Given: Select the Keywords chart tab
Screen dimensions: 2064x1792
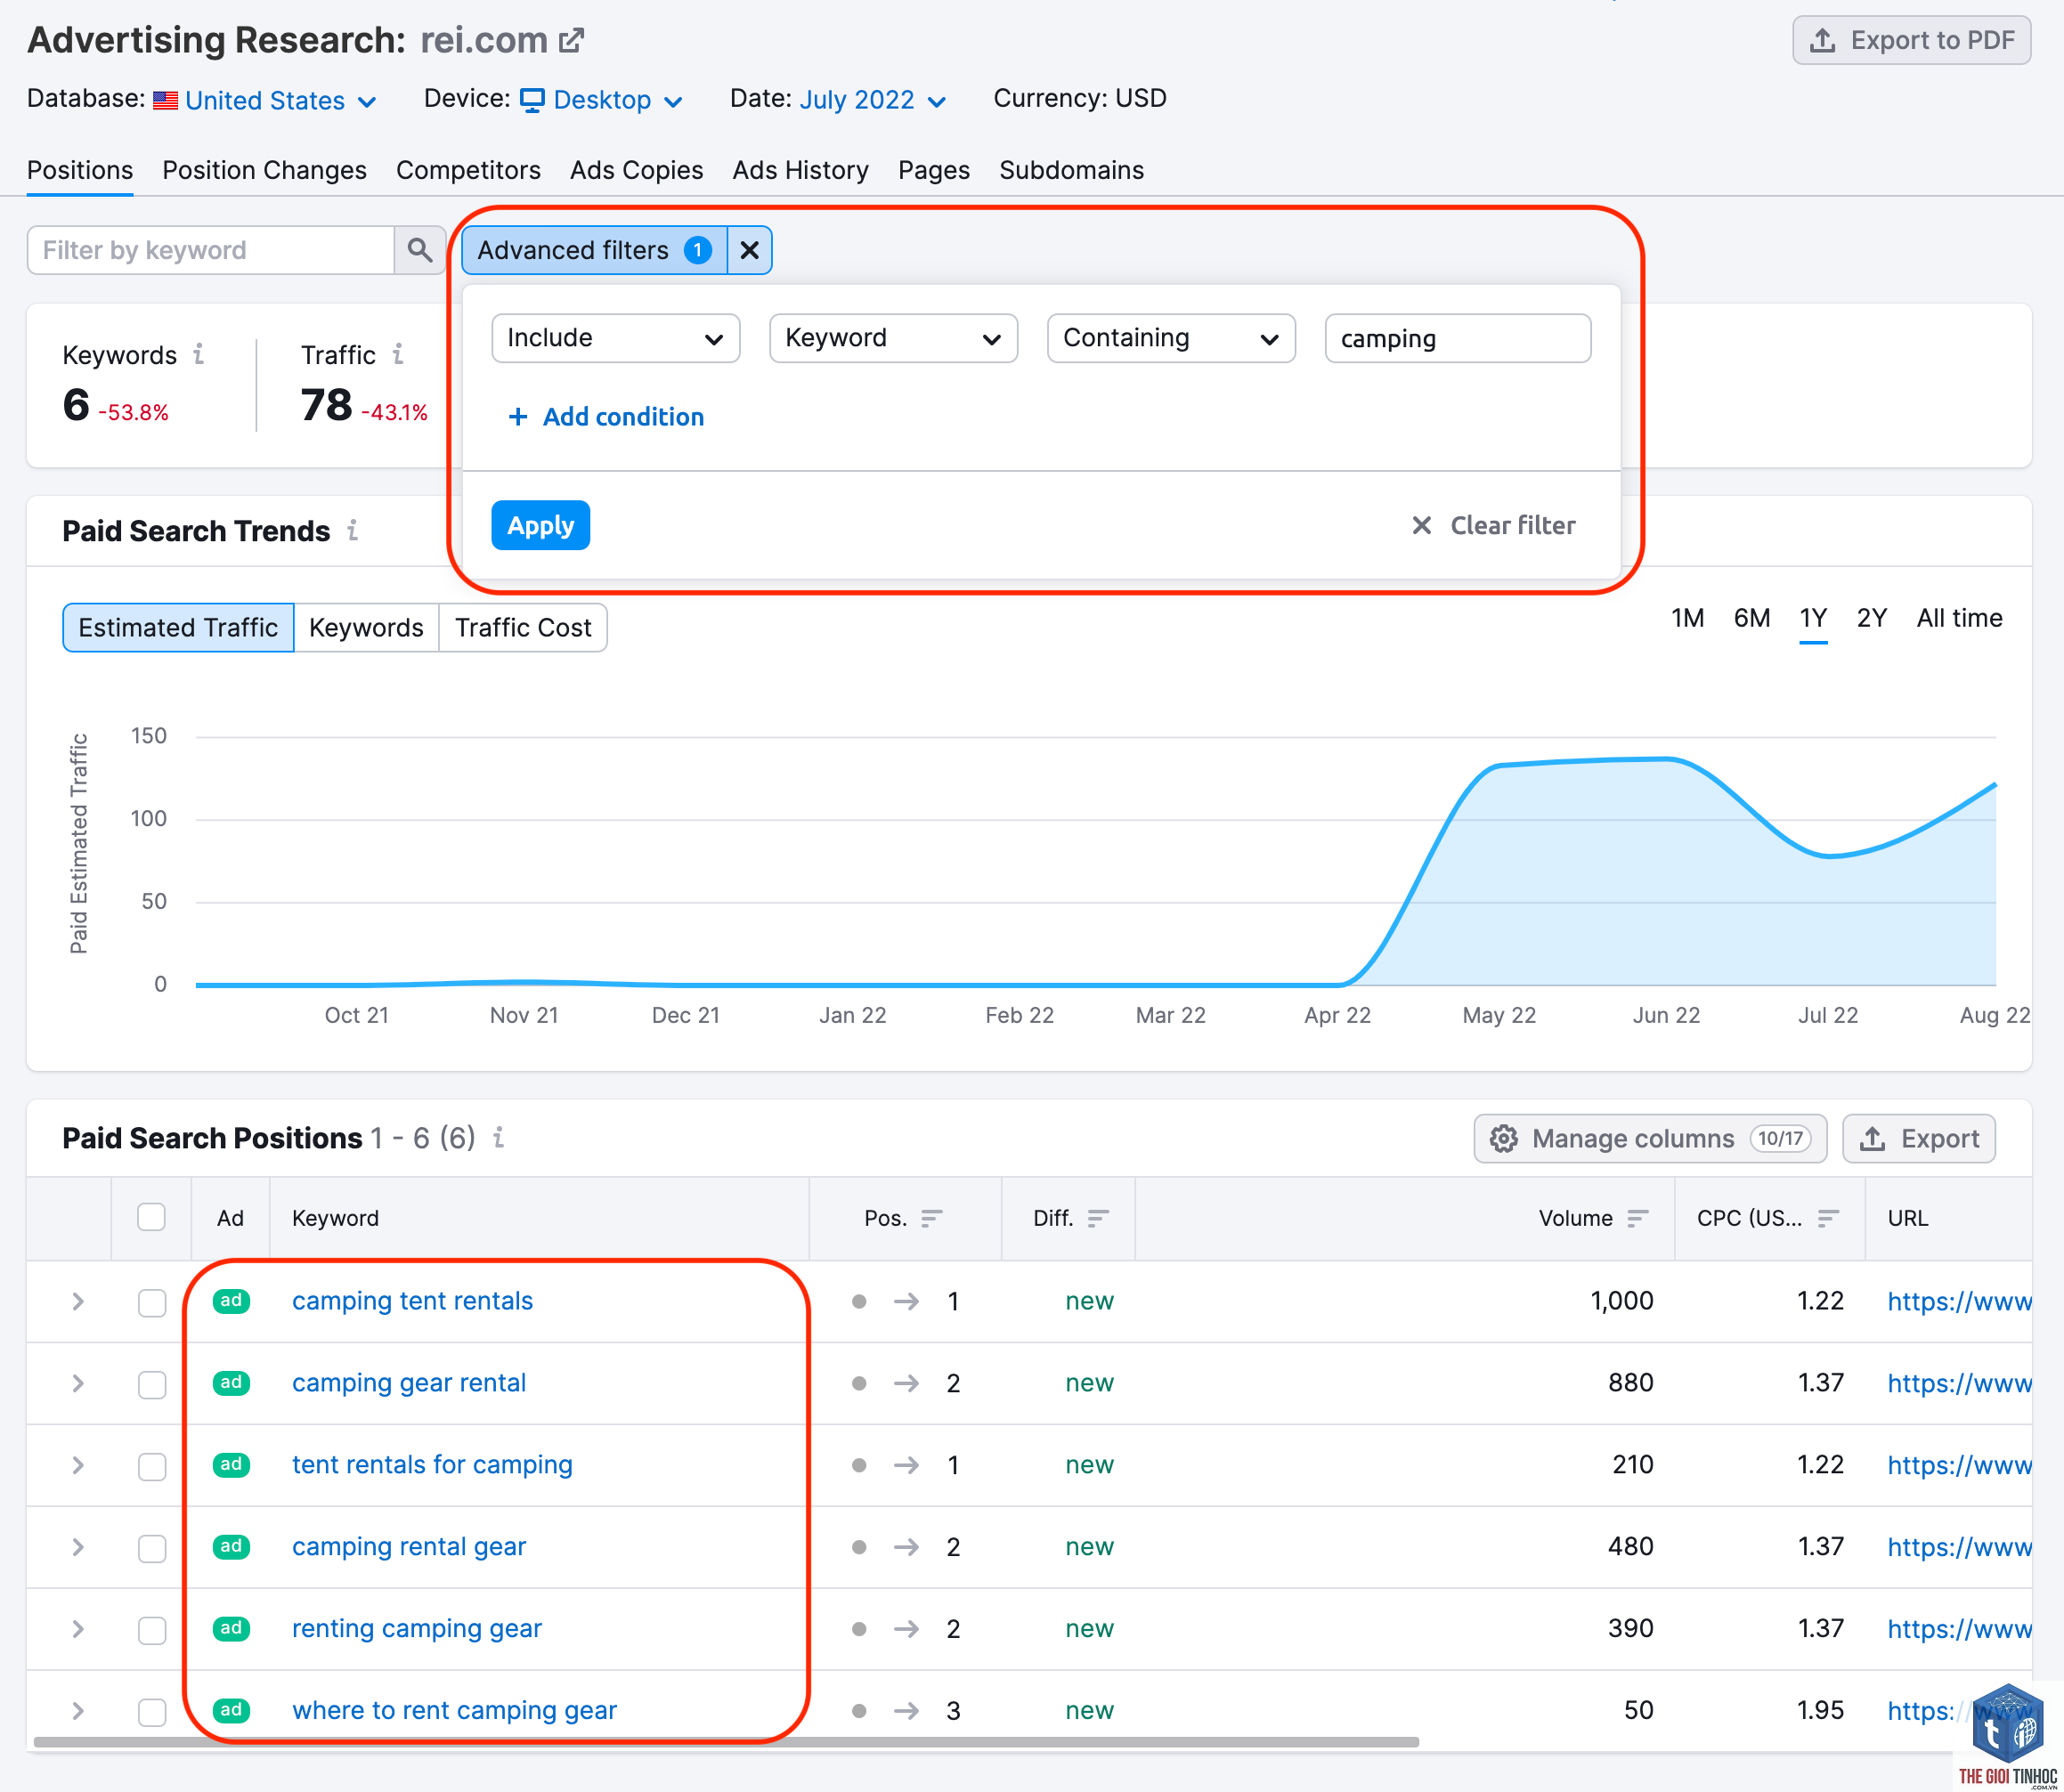Looking at the screenshot, I should point(366,627).
